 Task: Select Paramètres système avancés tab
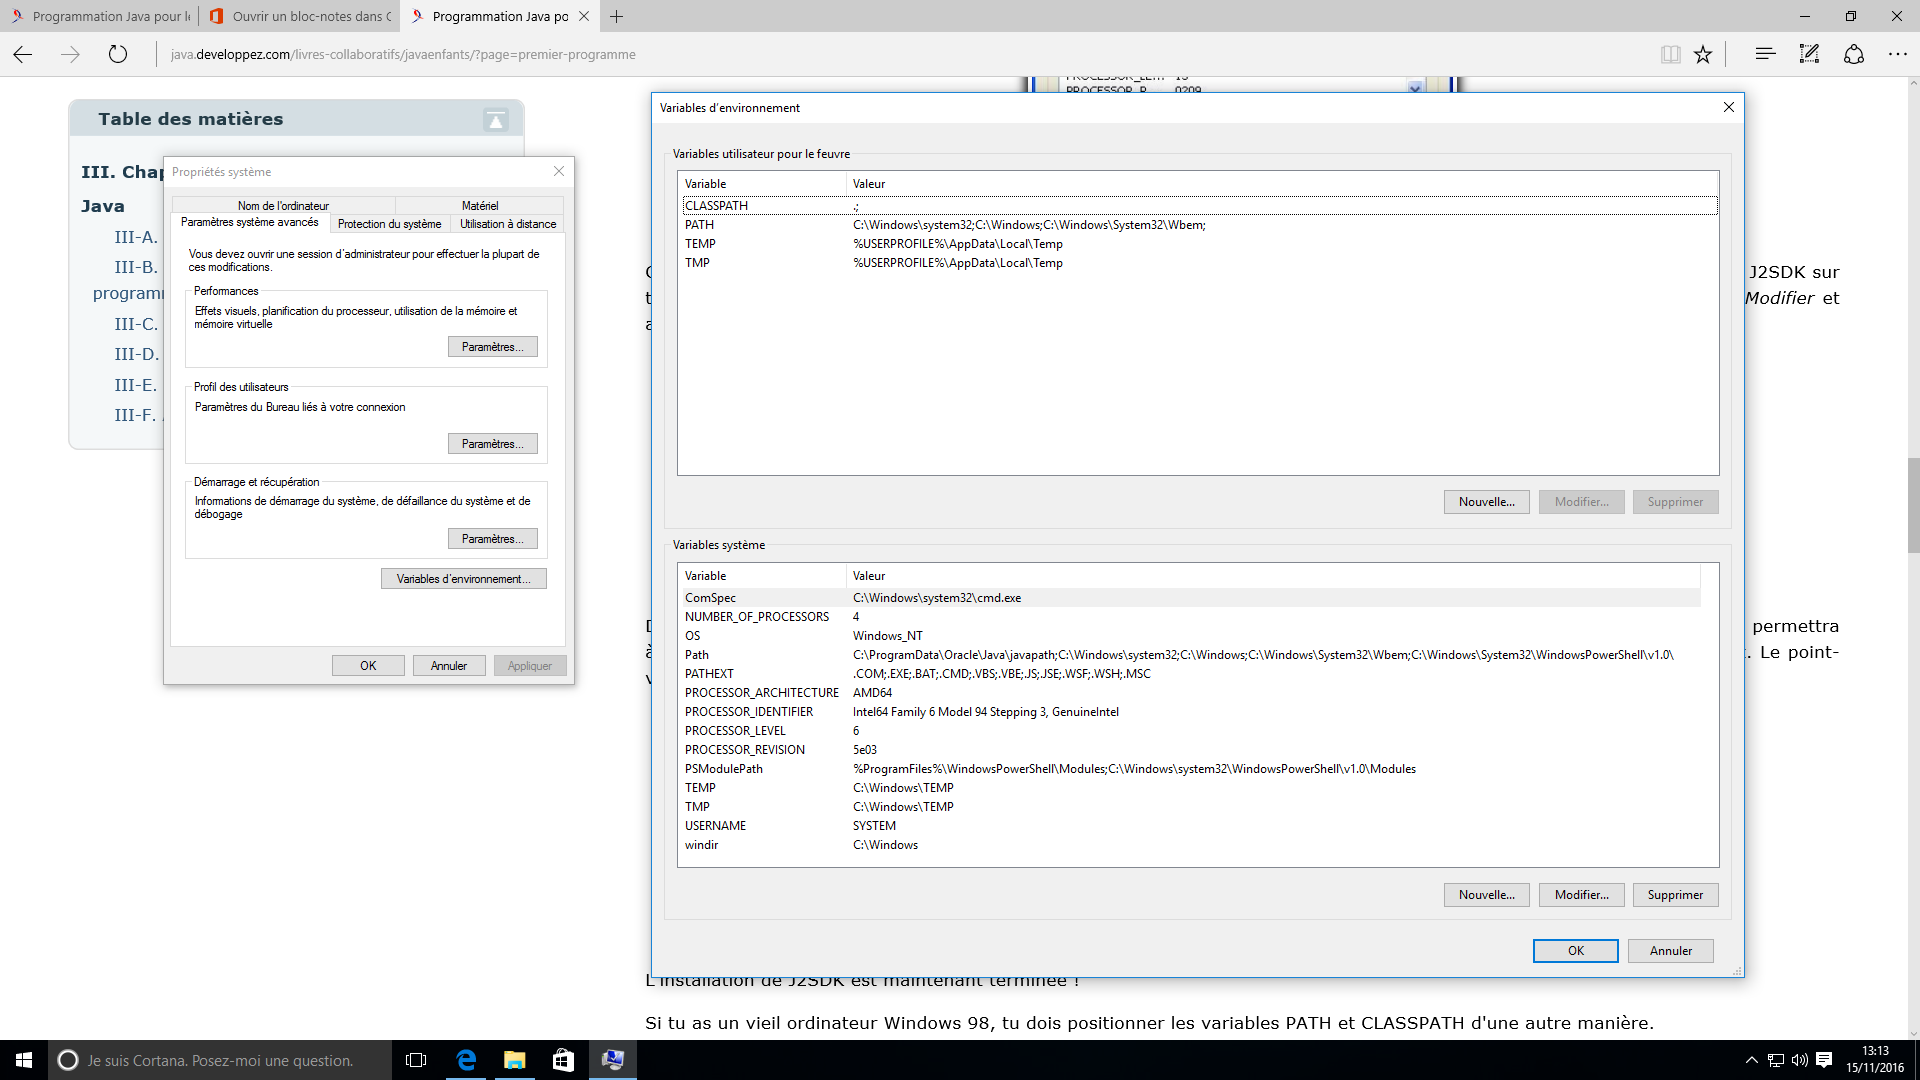249,222
